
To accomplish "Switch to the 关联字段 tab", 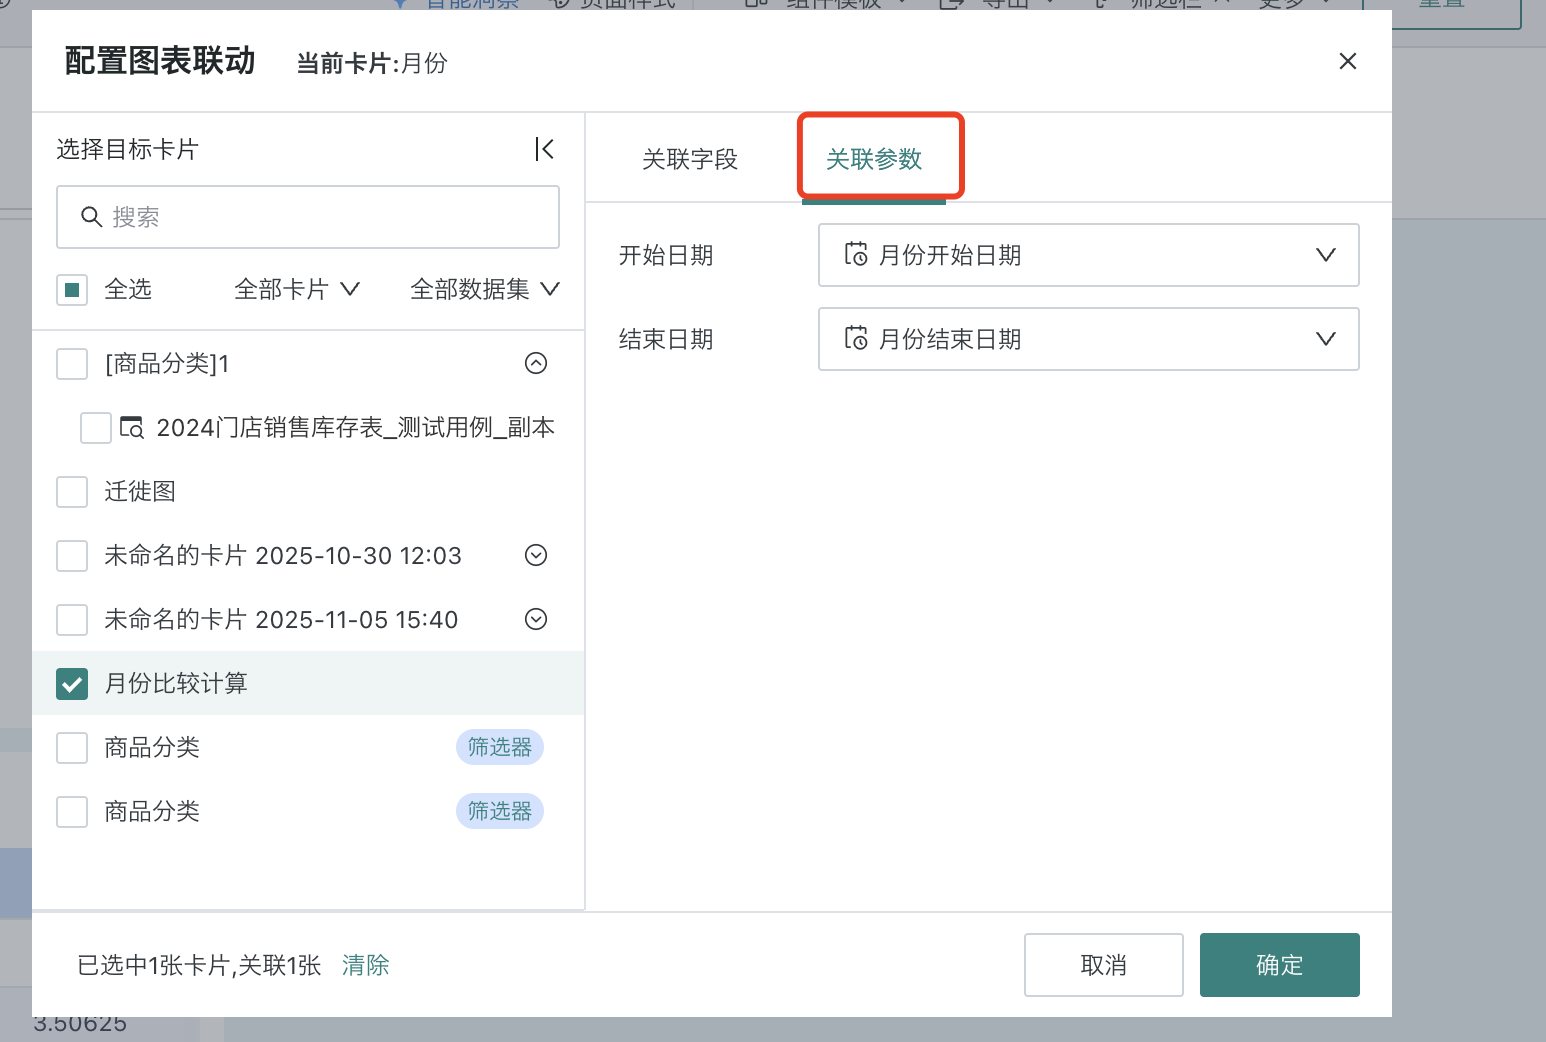I will [x=689, y=158].
